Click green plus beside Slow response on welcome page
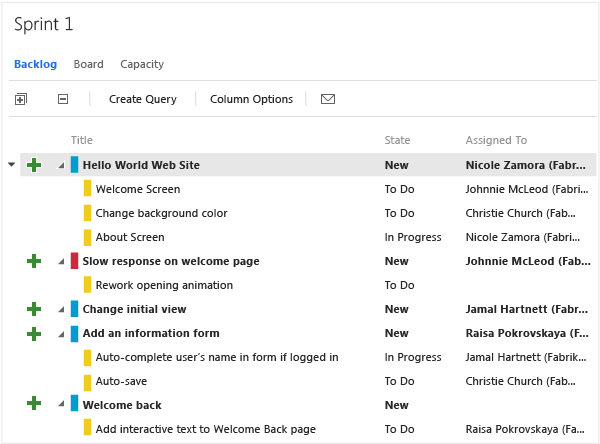 [34, 261]
